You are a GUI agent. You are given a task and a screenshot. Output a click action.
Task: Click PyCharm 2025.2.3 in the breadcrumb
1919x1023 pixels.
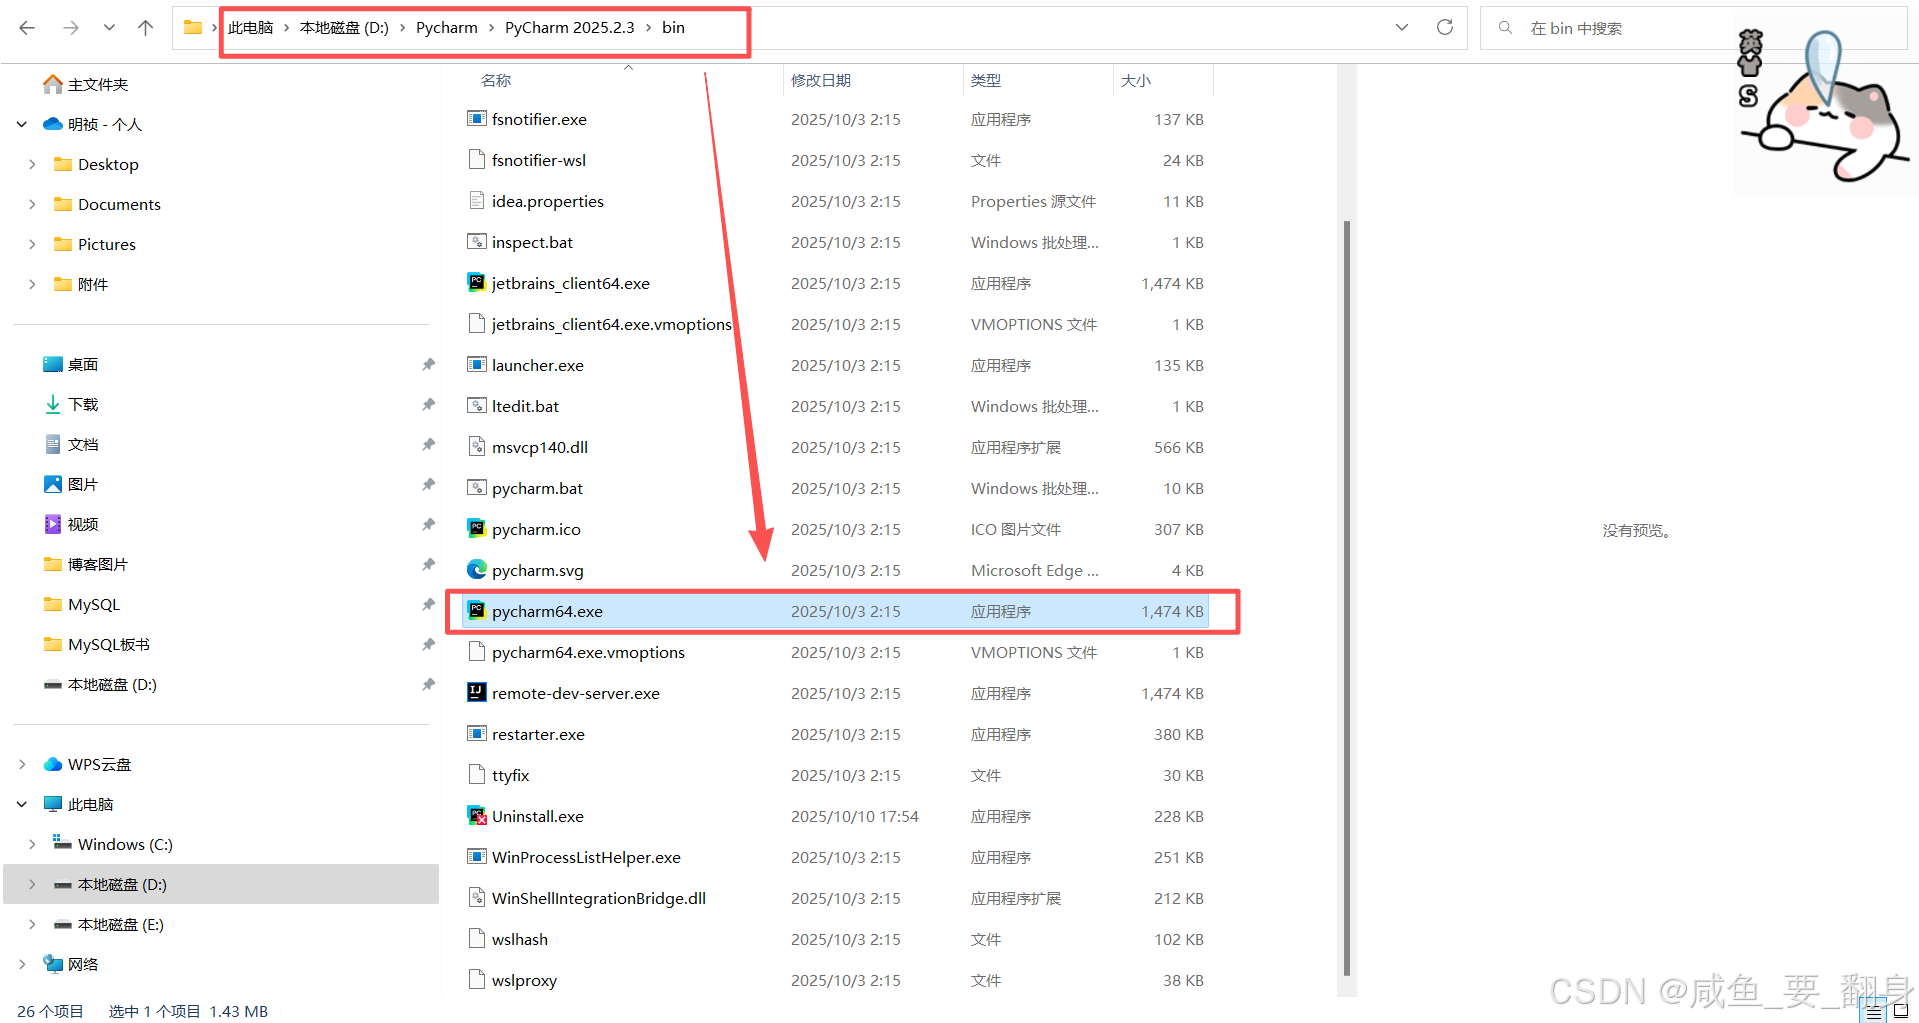point(570,28)
